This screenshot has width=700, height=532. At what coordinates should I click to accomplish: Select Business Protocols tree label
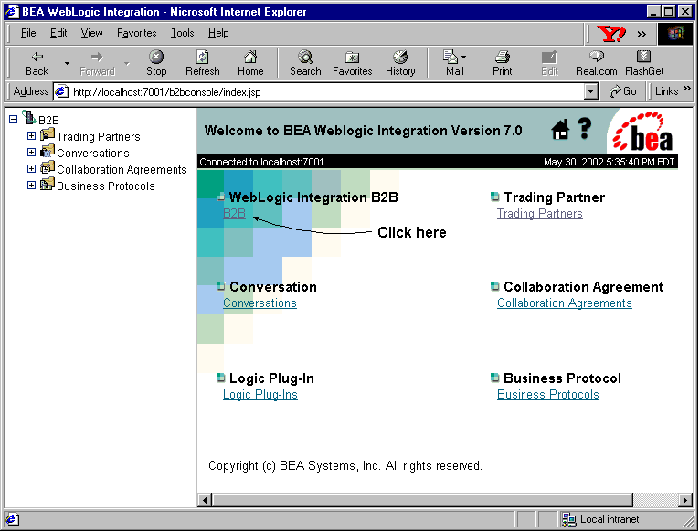106,186
